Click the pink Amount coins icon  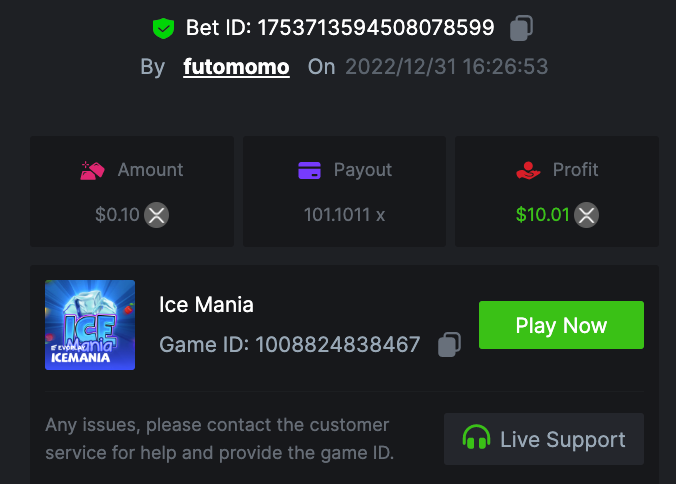click(93, 170)
